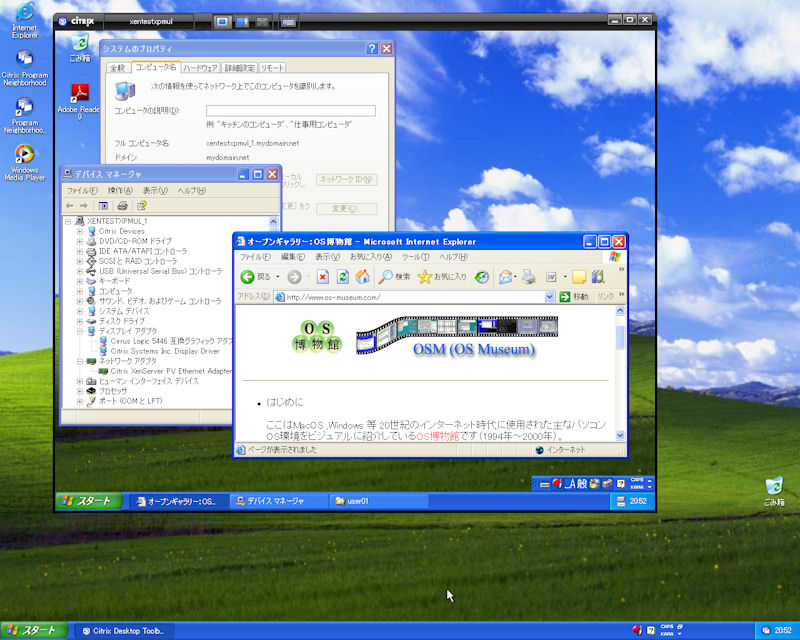The height and width of the screenshot is (640, 800).
Task: Expand the プロセッサ node
Action: (80, 391)
